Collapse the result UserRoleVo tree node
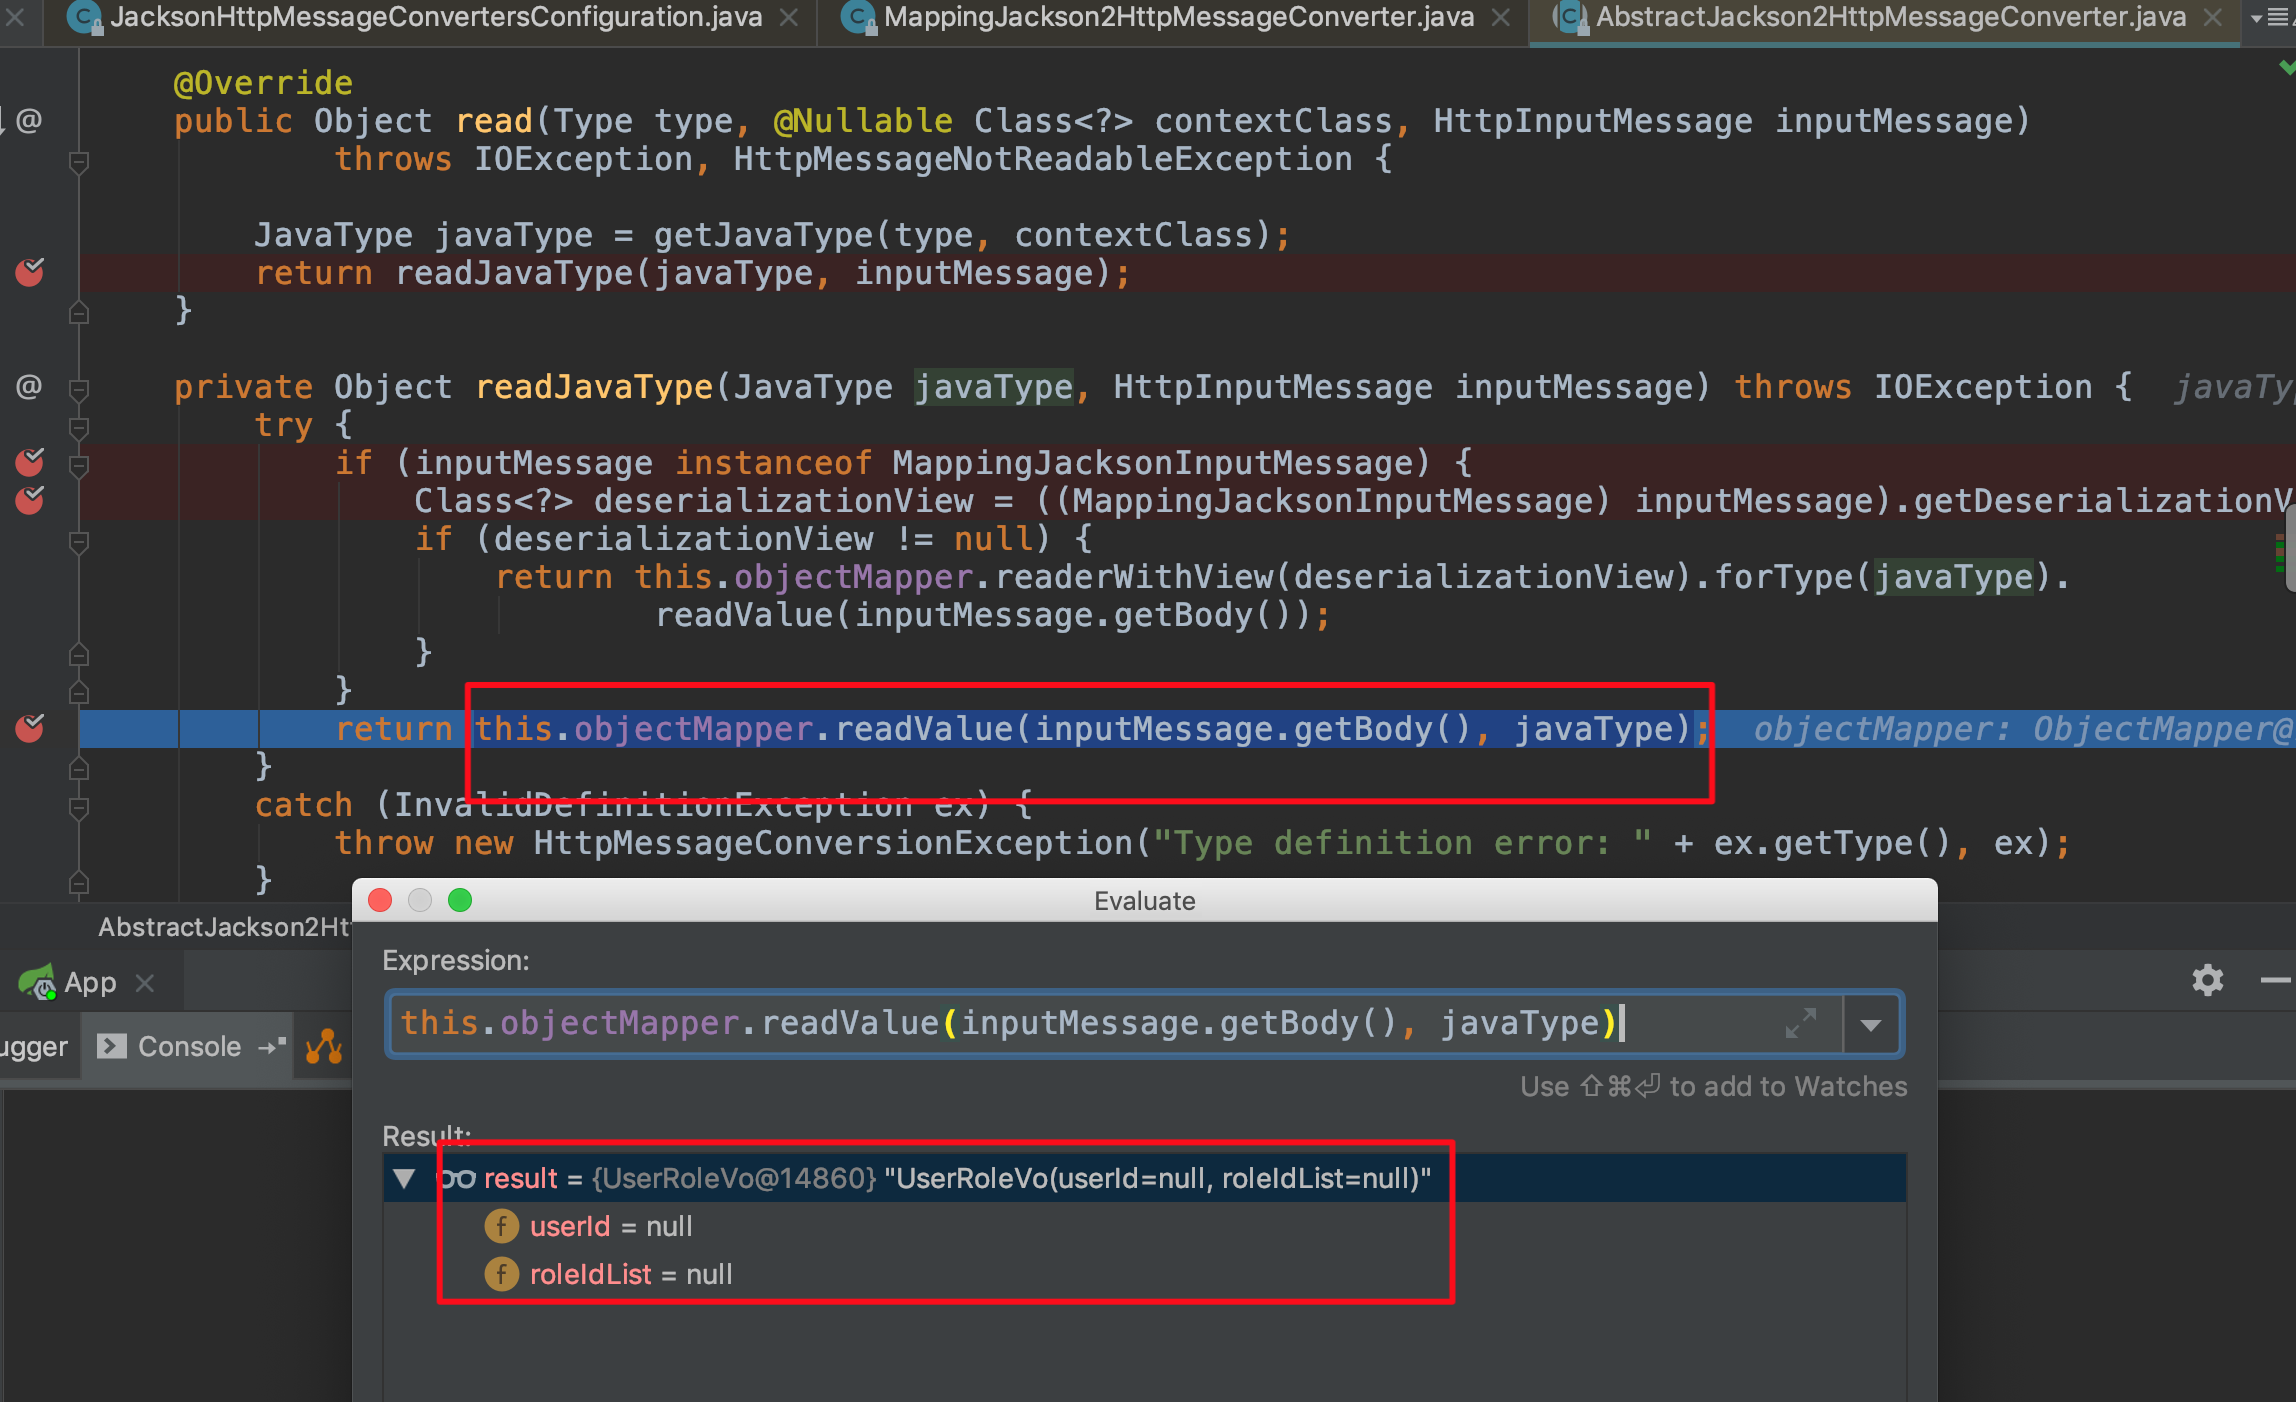The width and height of the screenshot is (2296, 1402). 404,1178
